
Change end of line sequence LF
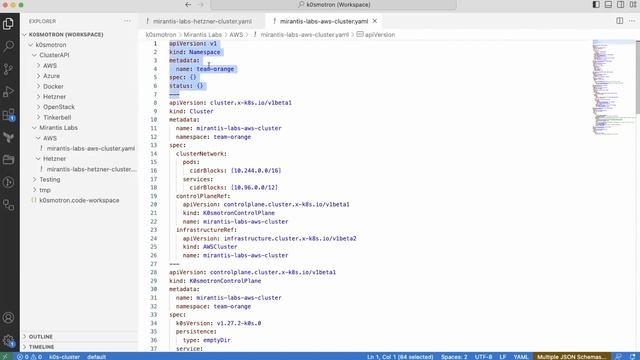[503, 357]
